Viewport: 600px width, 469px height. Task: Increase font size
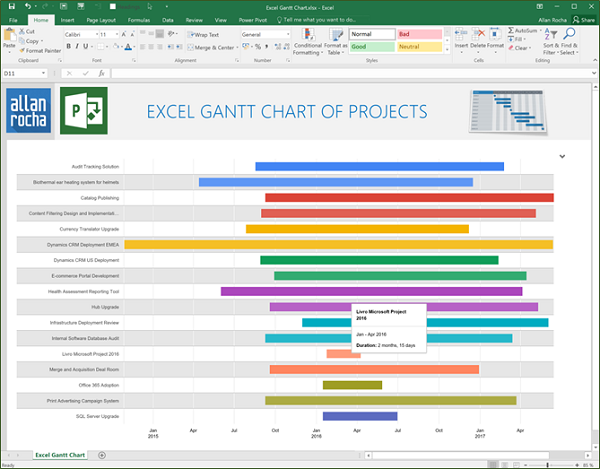(x=124, y=34)
